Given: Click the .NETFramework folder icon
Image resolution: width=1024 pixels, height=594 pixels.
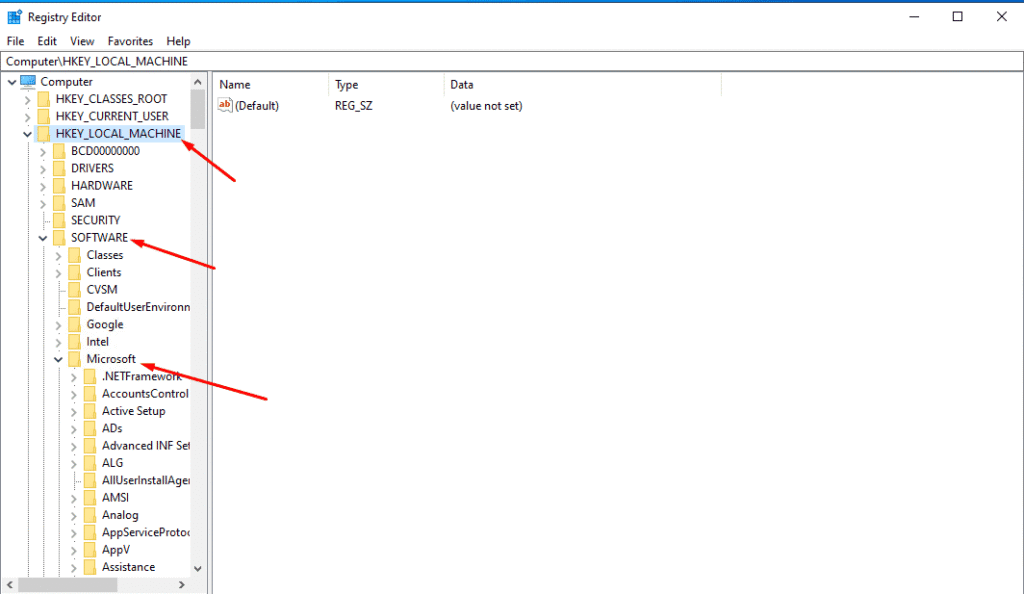Looking at the screenshot, I should coord(90,376).
